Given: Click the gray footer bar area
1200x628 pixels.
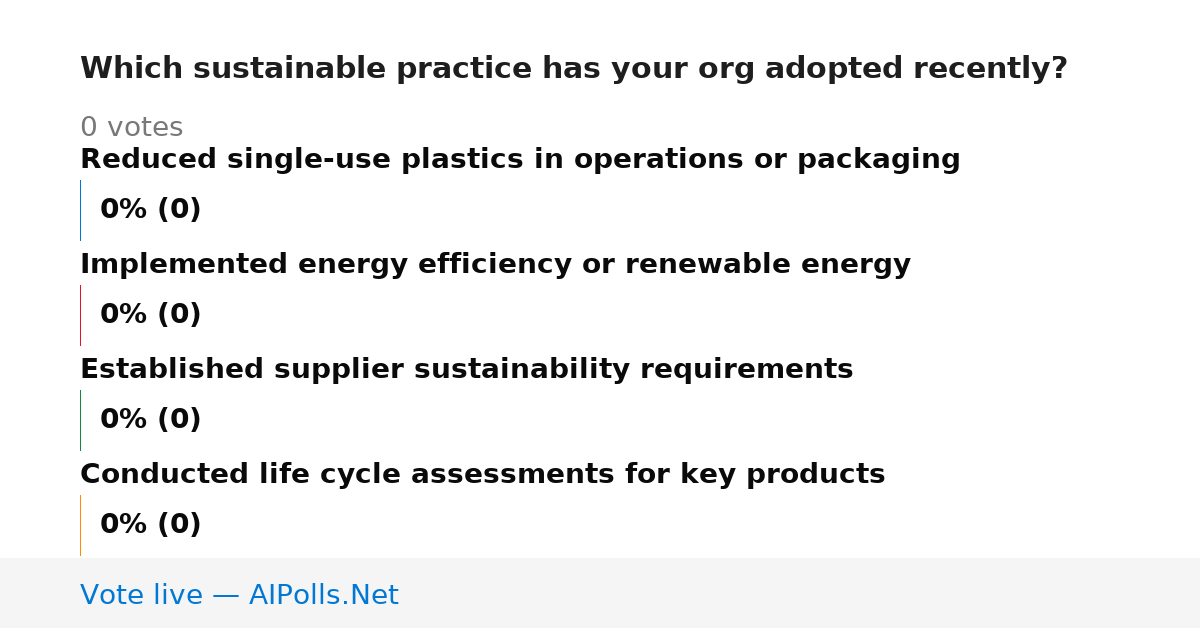Looking at the screenshot, I should coord(600,593).
